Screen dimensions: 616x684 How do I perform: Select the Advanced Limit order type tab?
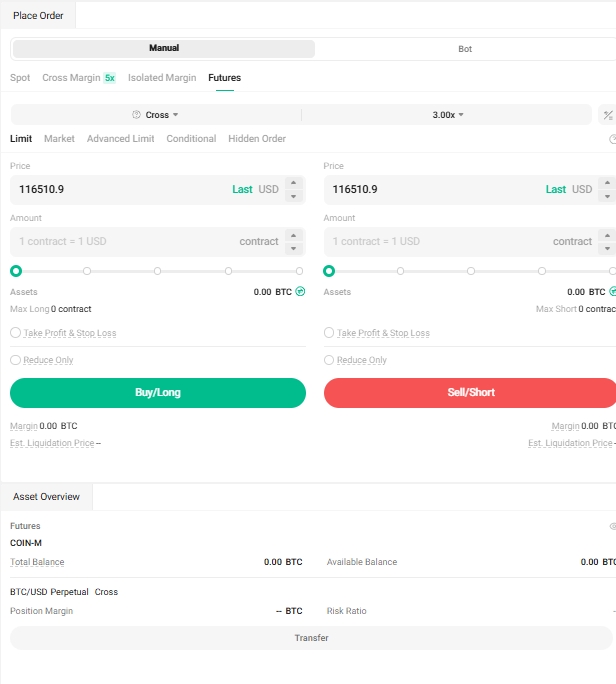pos(120,139)
